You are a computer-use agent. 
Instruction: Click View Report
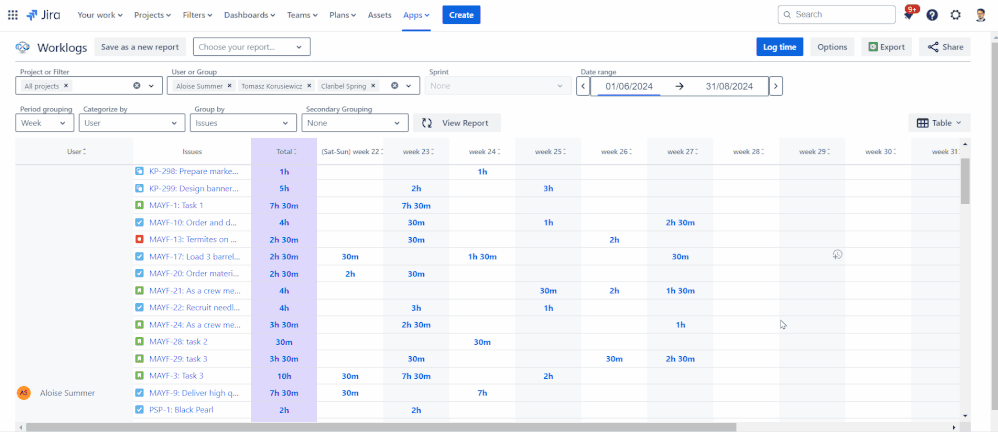click(456, 123)
